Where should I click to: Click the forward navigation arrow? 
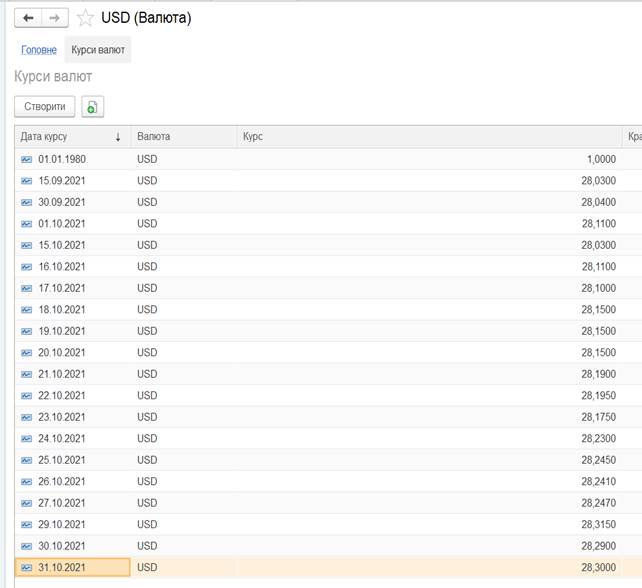[x=55, y=18]
